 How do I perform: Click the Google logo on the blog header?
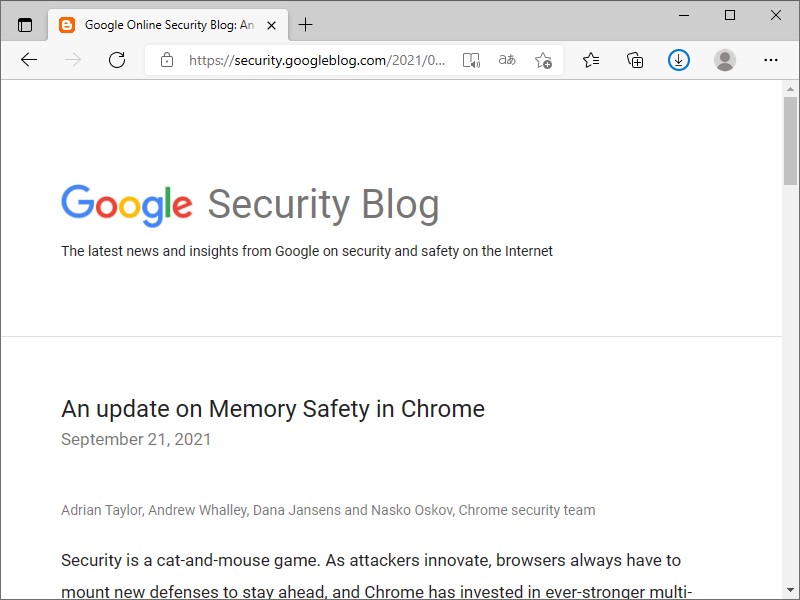126,205
